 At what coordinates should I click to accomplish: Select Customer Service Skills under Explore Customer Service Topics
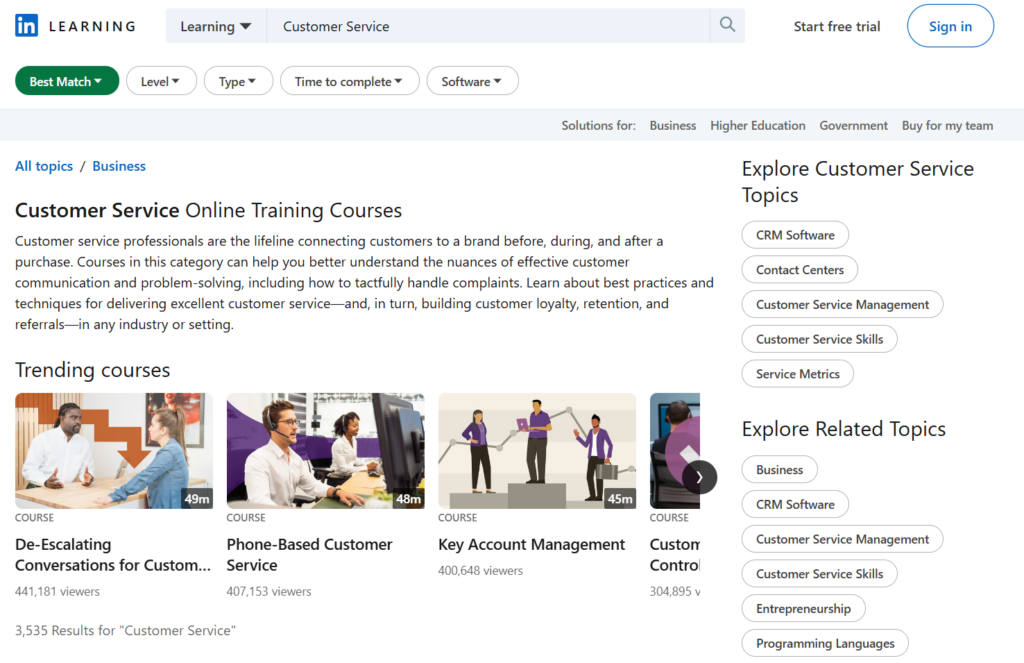click(820, 339)
